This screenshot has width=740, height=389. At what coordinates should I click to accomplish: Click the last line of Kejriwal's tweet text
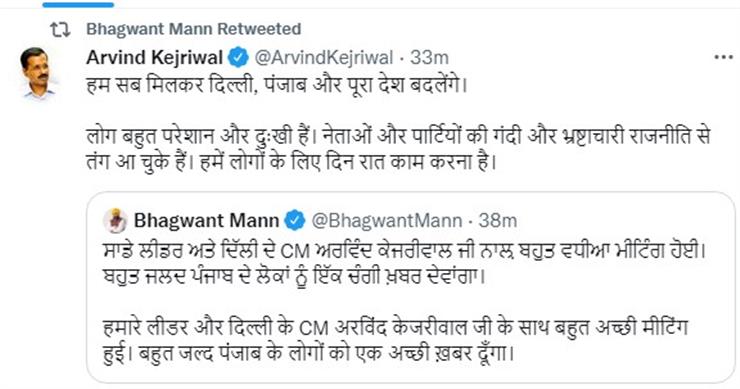pyautogui.click(x=292, y=162)
